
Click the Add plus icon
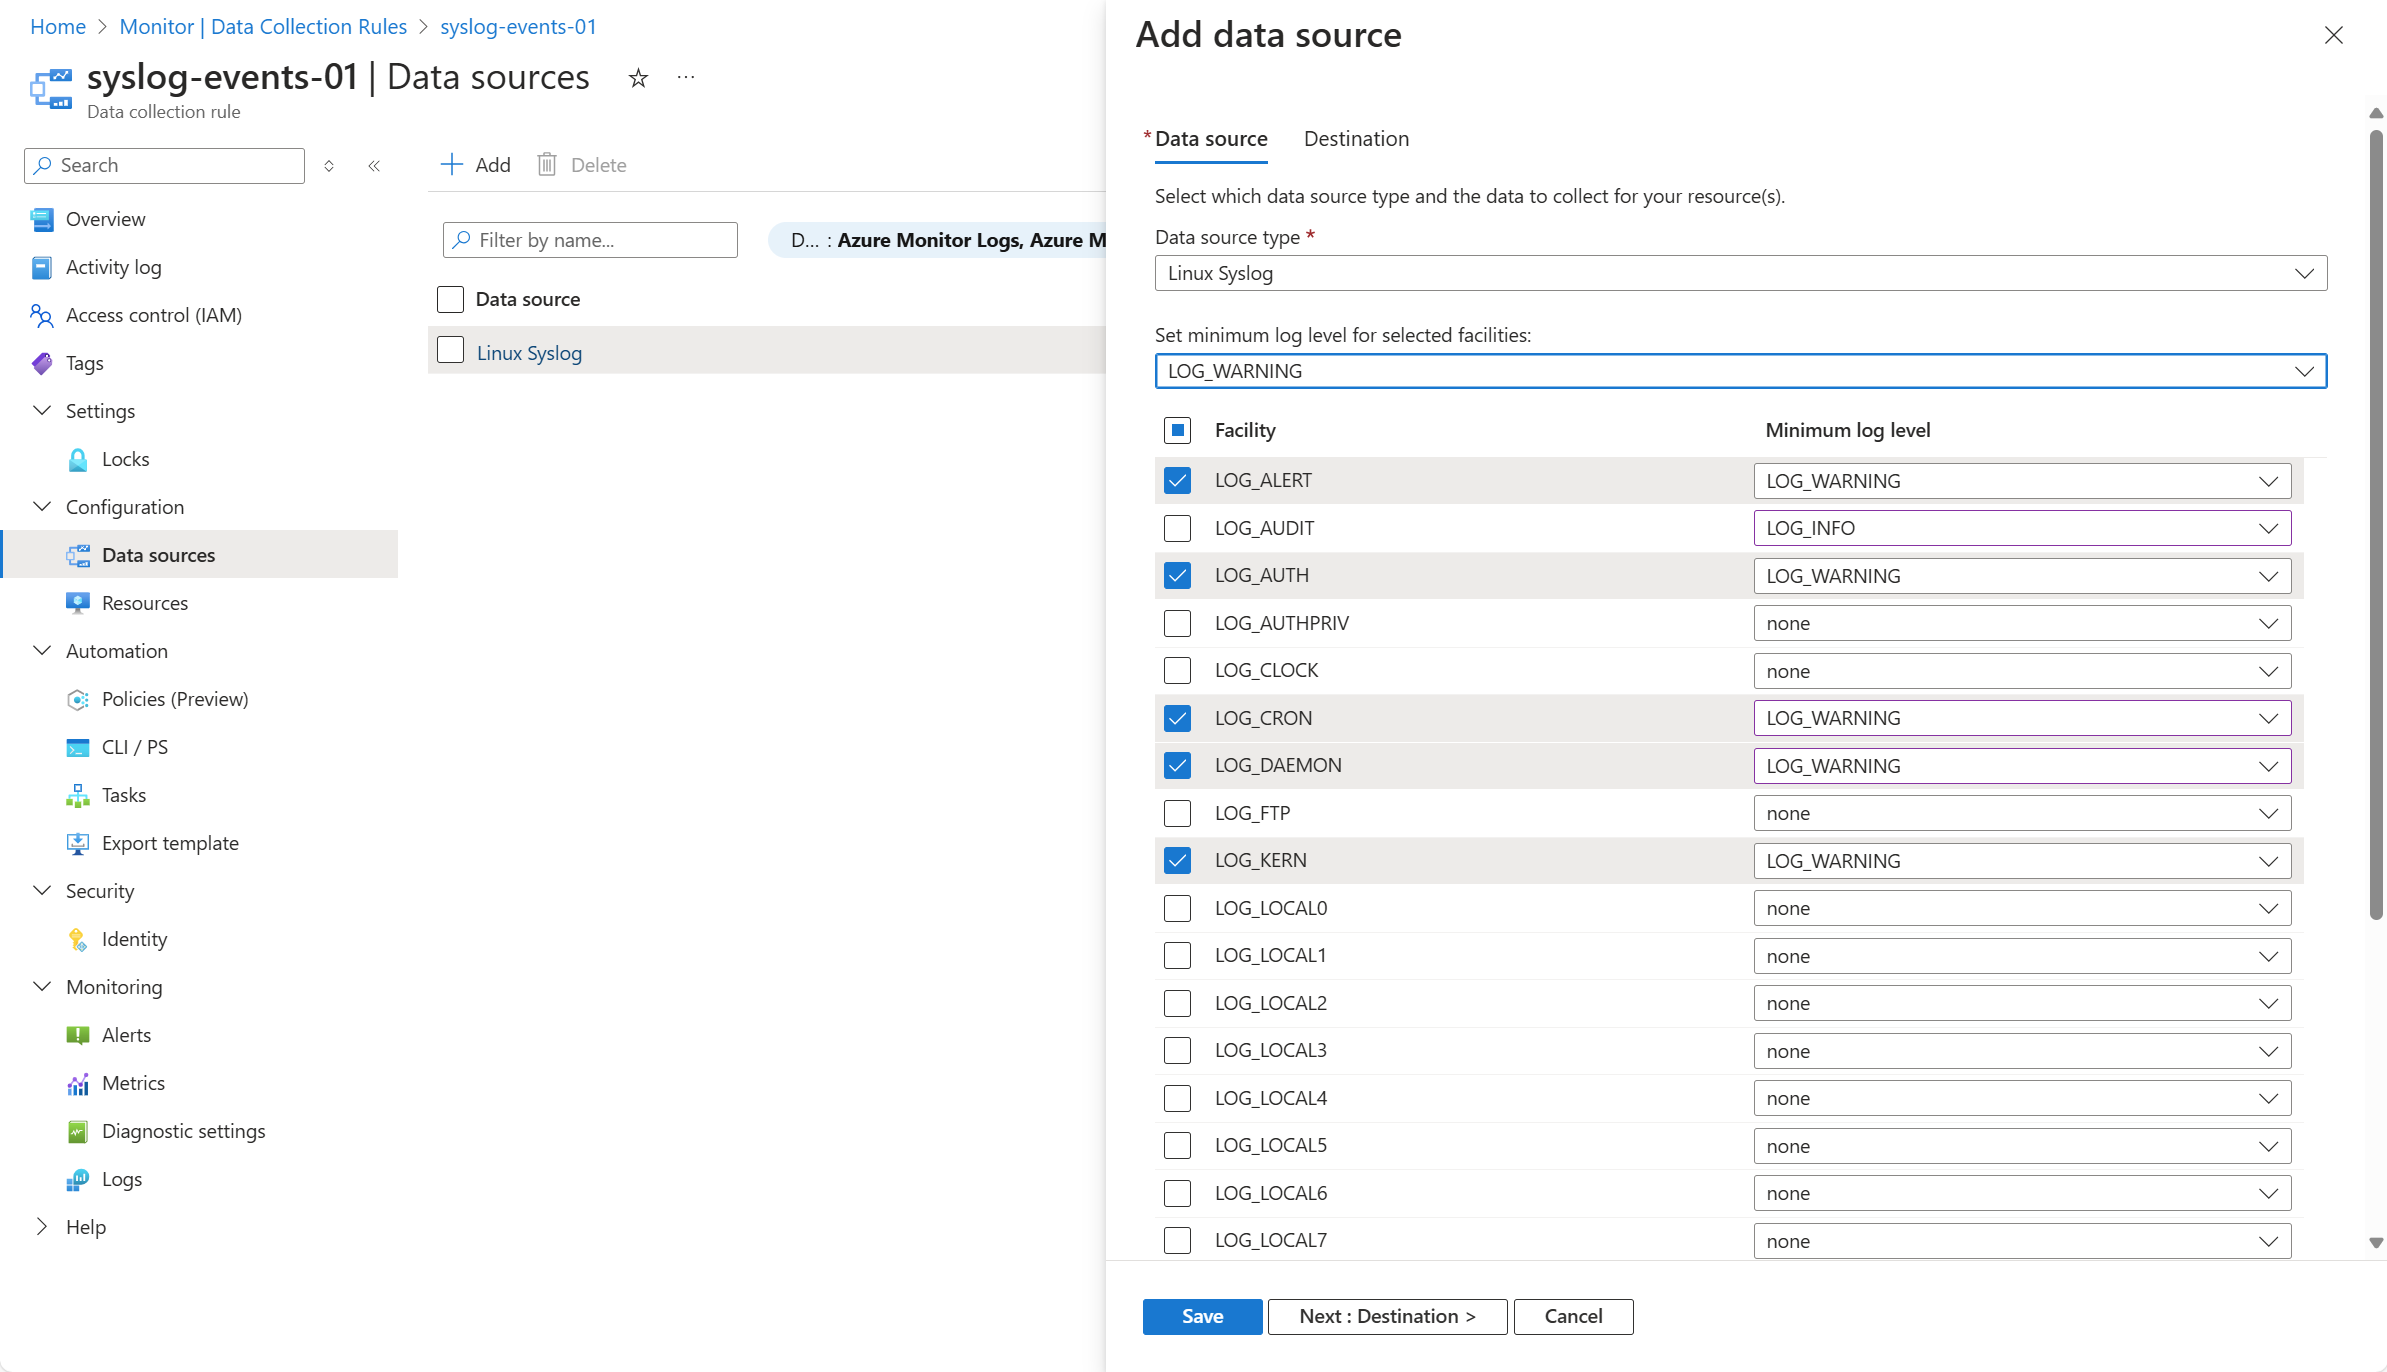[452, 165]
